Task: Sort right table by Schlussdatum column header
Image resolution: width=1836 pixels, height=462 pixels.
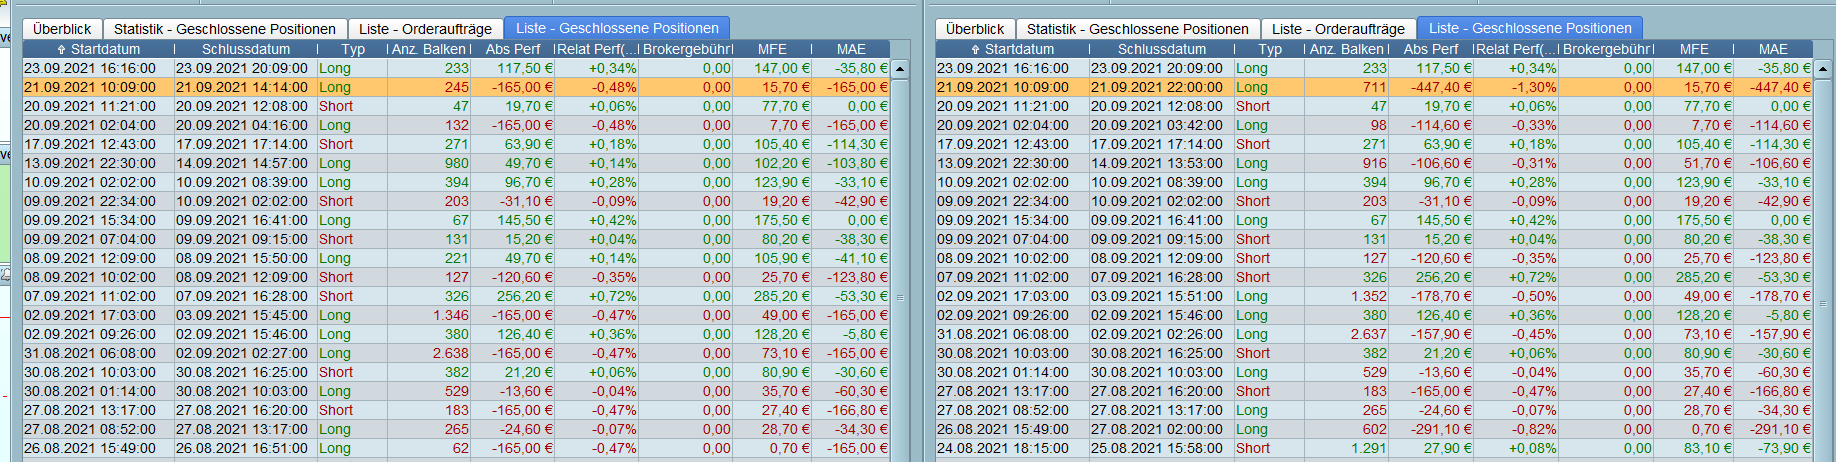Action: tap(1161, 49)
